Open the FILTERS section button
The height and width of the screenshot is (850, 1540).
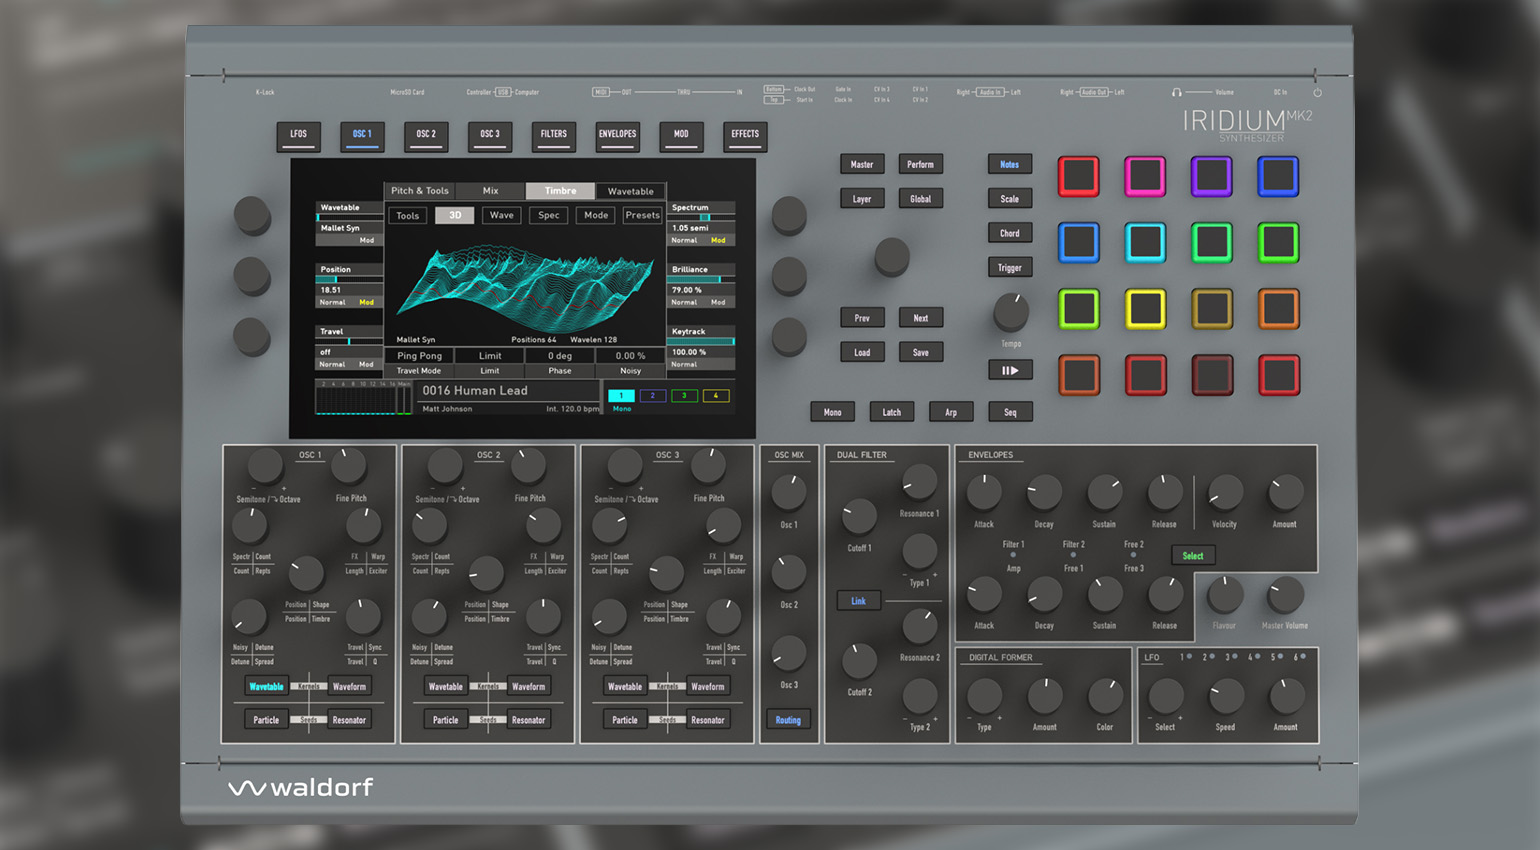[553, 134]
